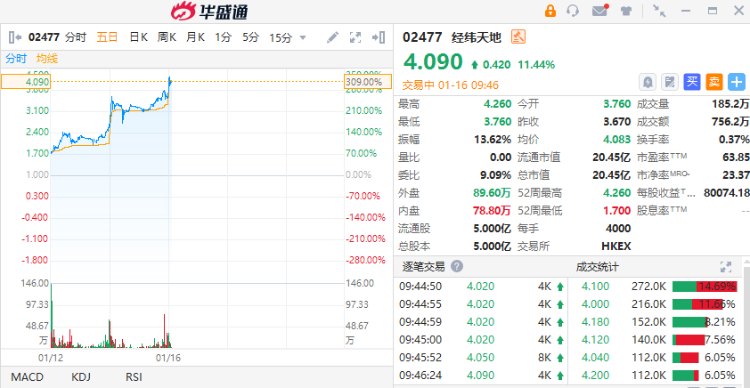Open customer service headset icon
This screenshot has width=750, height=388.
click(573, 11)
